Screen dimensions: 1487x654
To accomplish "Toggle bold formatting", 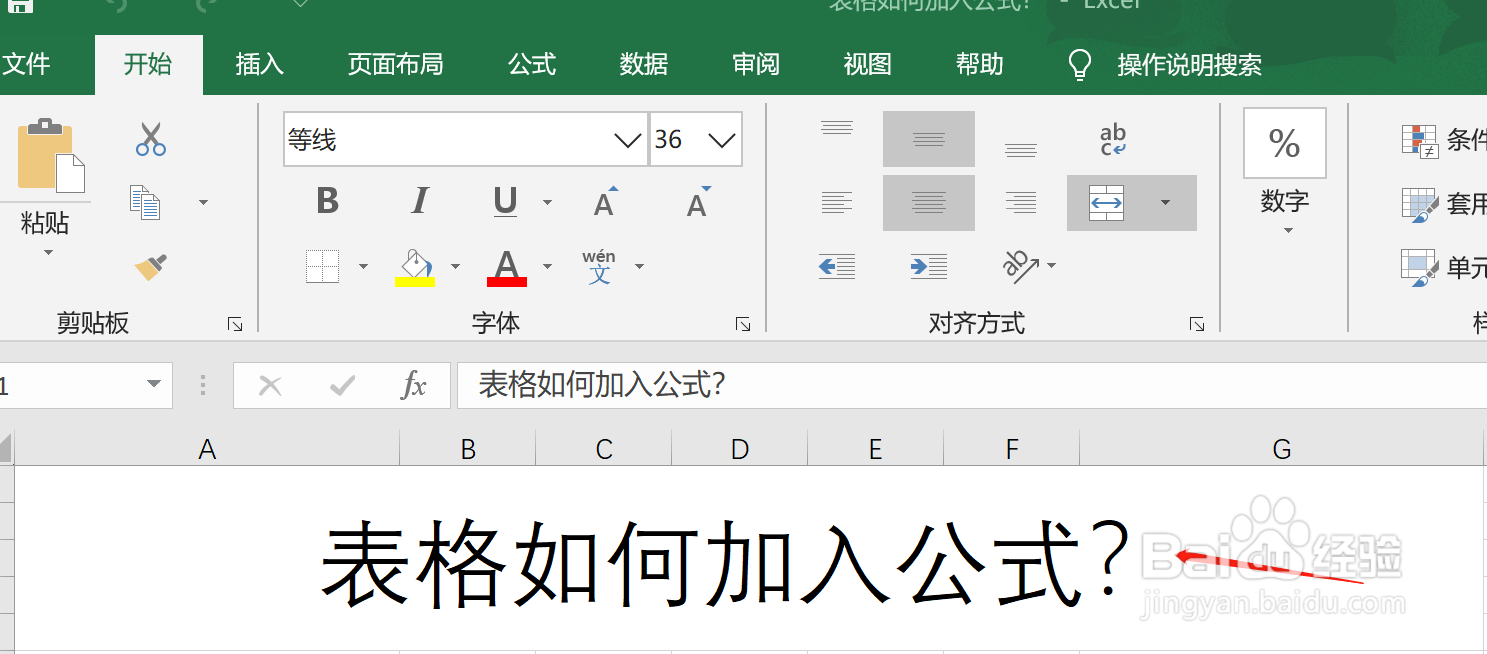I will (x=326, y=202).
